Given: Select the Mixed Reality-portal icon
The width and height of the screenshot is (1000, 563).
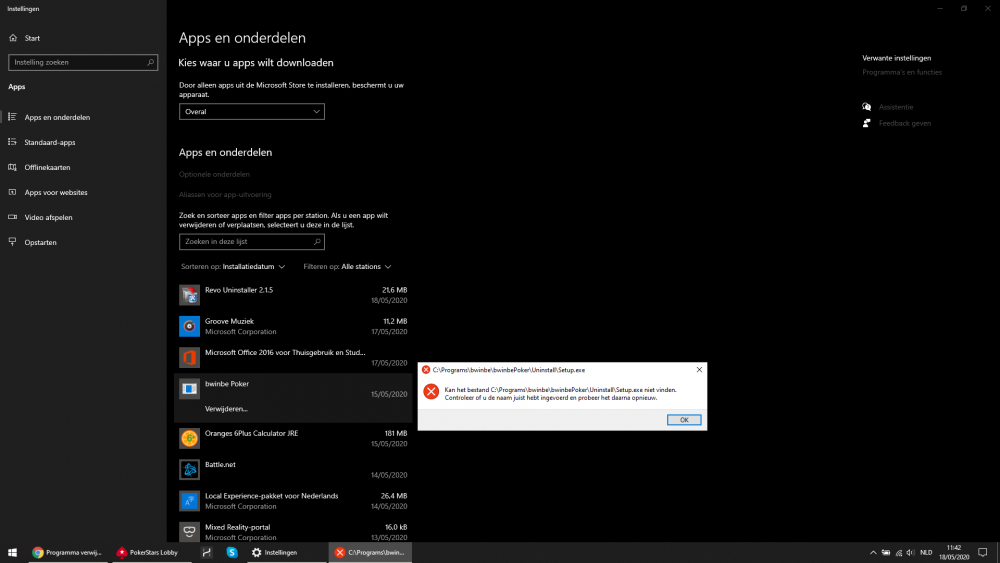Looking at the screenshot, I should [189, 532].
